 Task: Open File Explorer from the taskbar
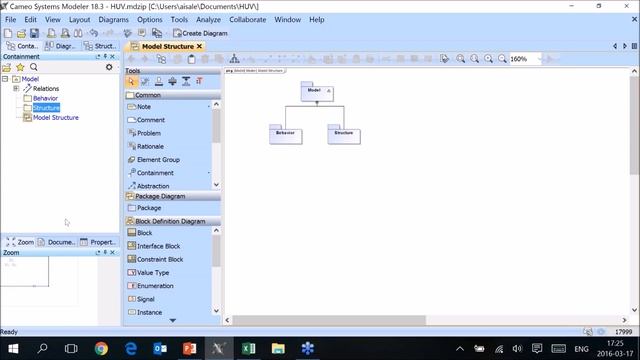(278, 349)
